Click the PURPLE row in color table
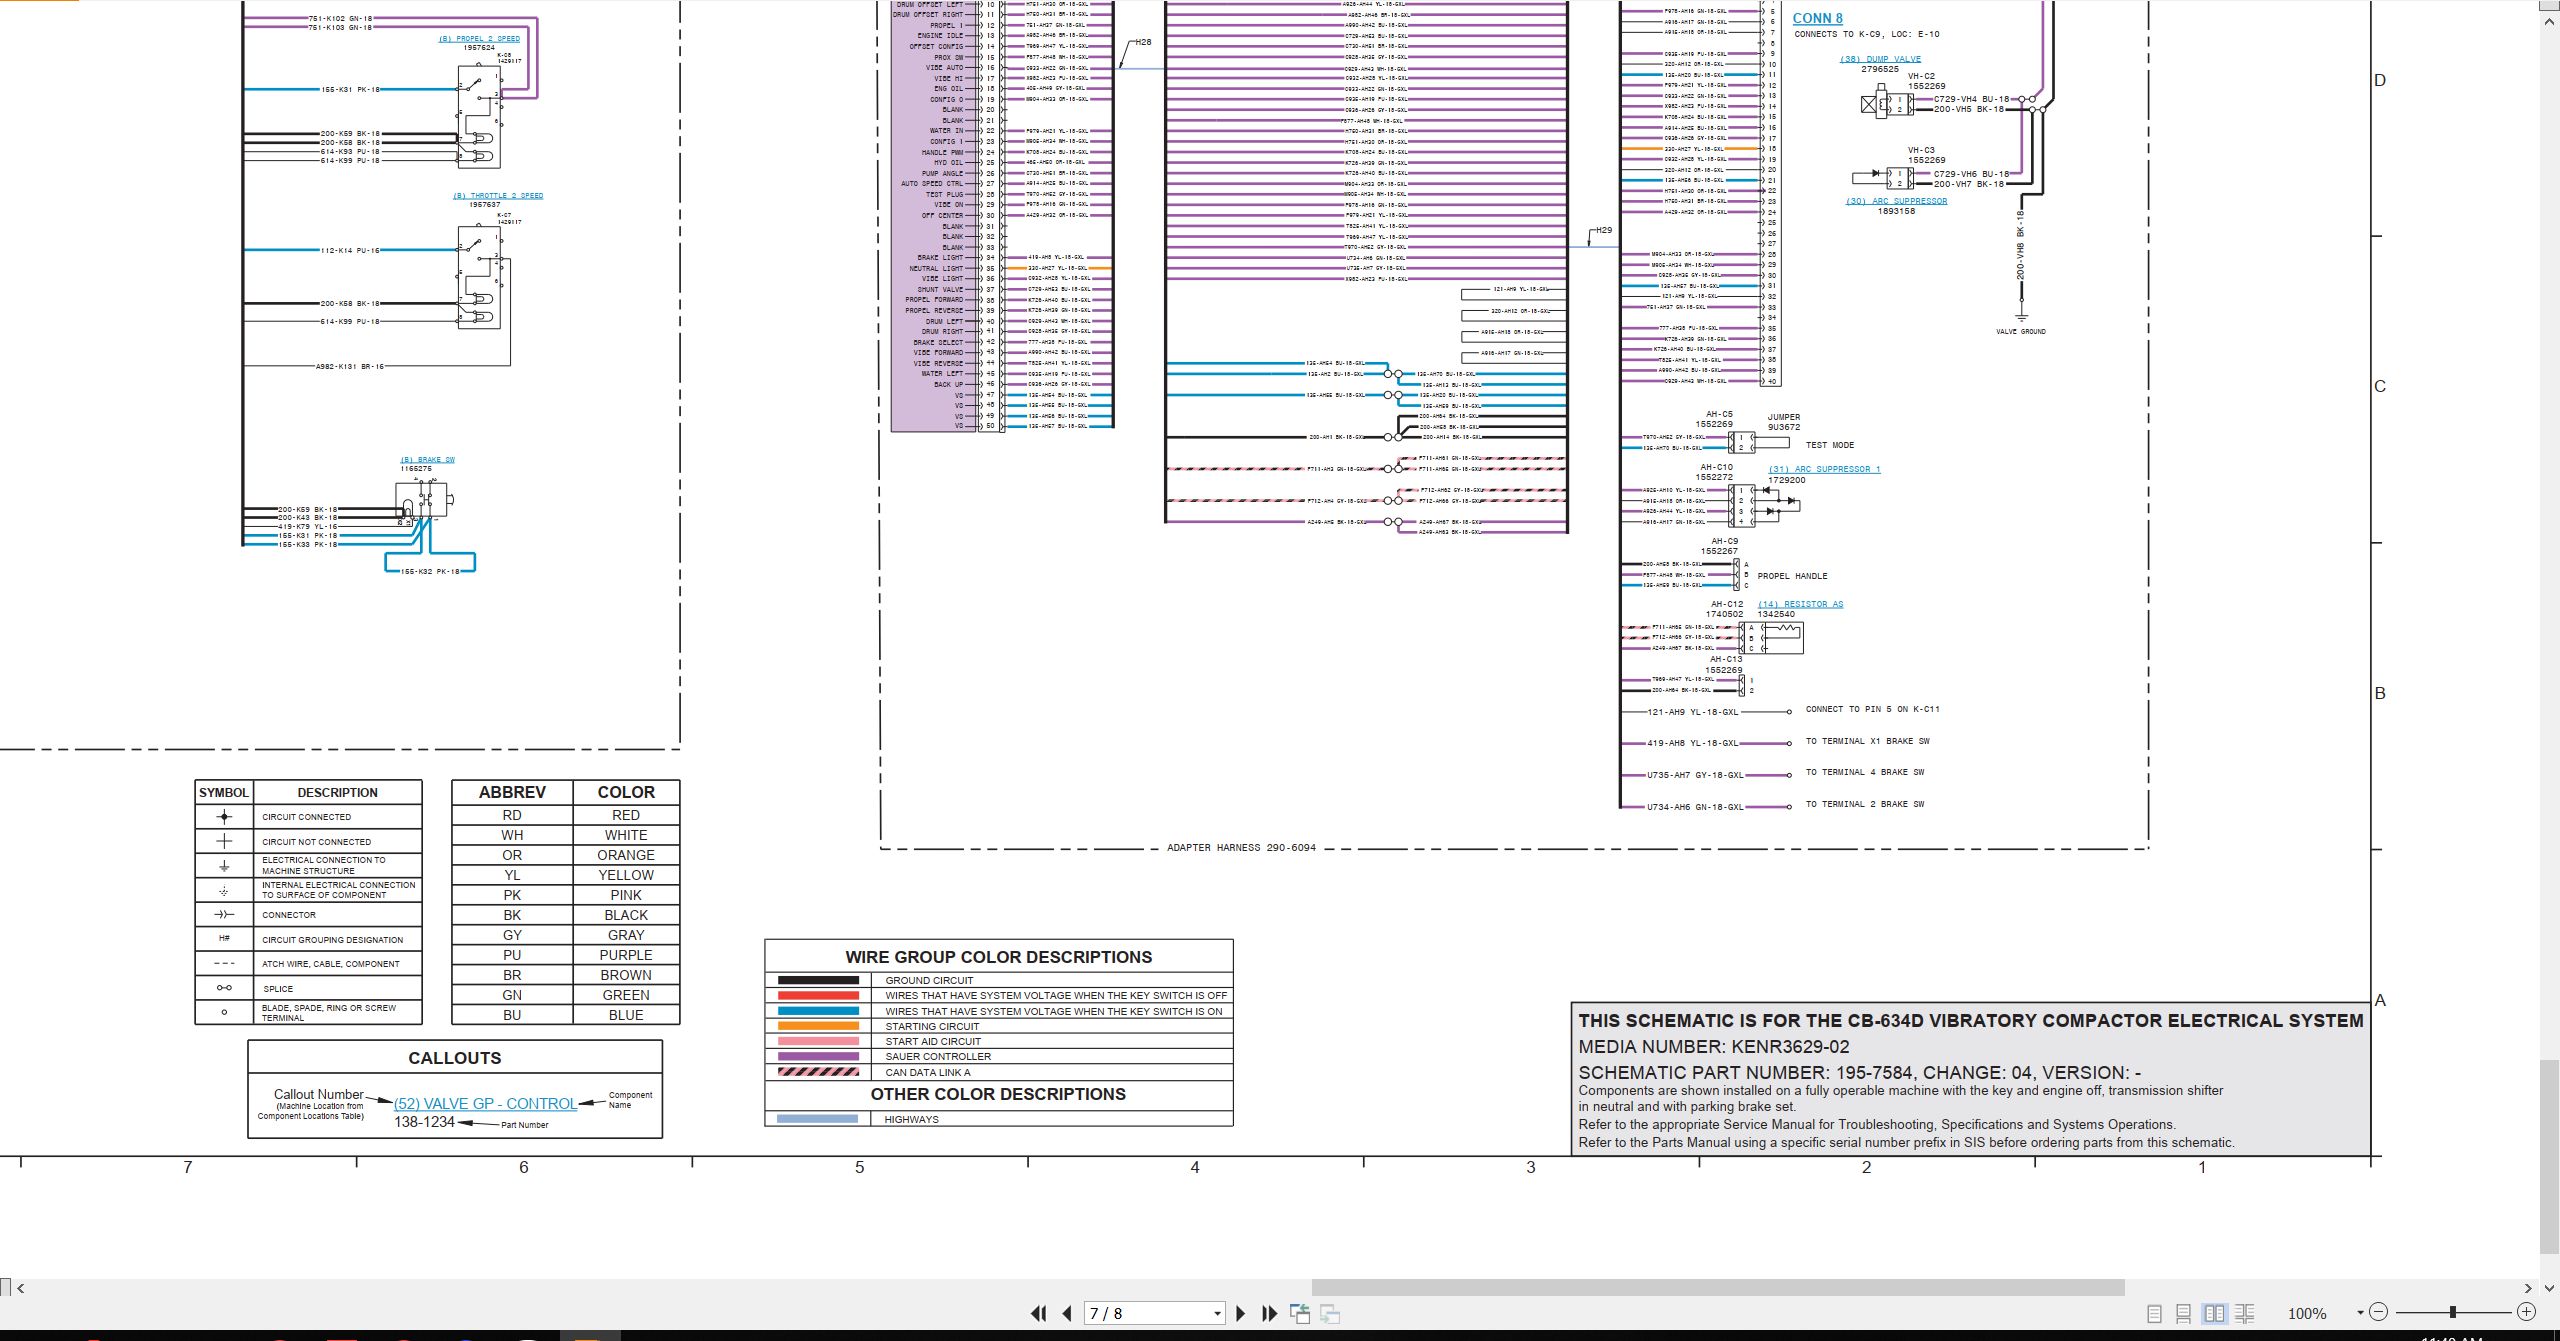2560x1341 pixels. pyautogui.click(x=565, y=955)
